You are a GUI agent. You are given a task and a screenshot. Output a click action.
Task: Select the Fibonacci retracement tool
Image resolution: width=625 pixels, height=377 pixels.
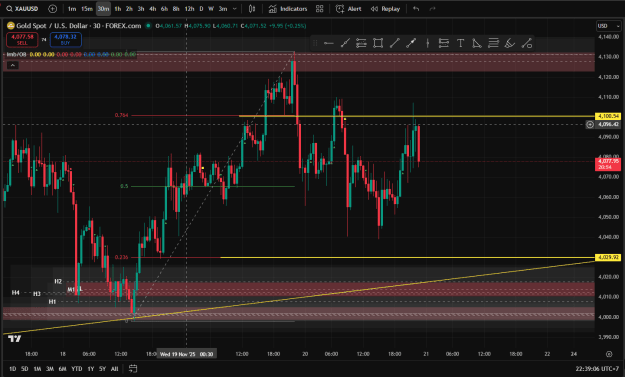(493, 43)
